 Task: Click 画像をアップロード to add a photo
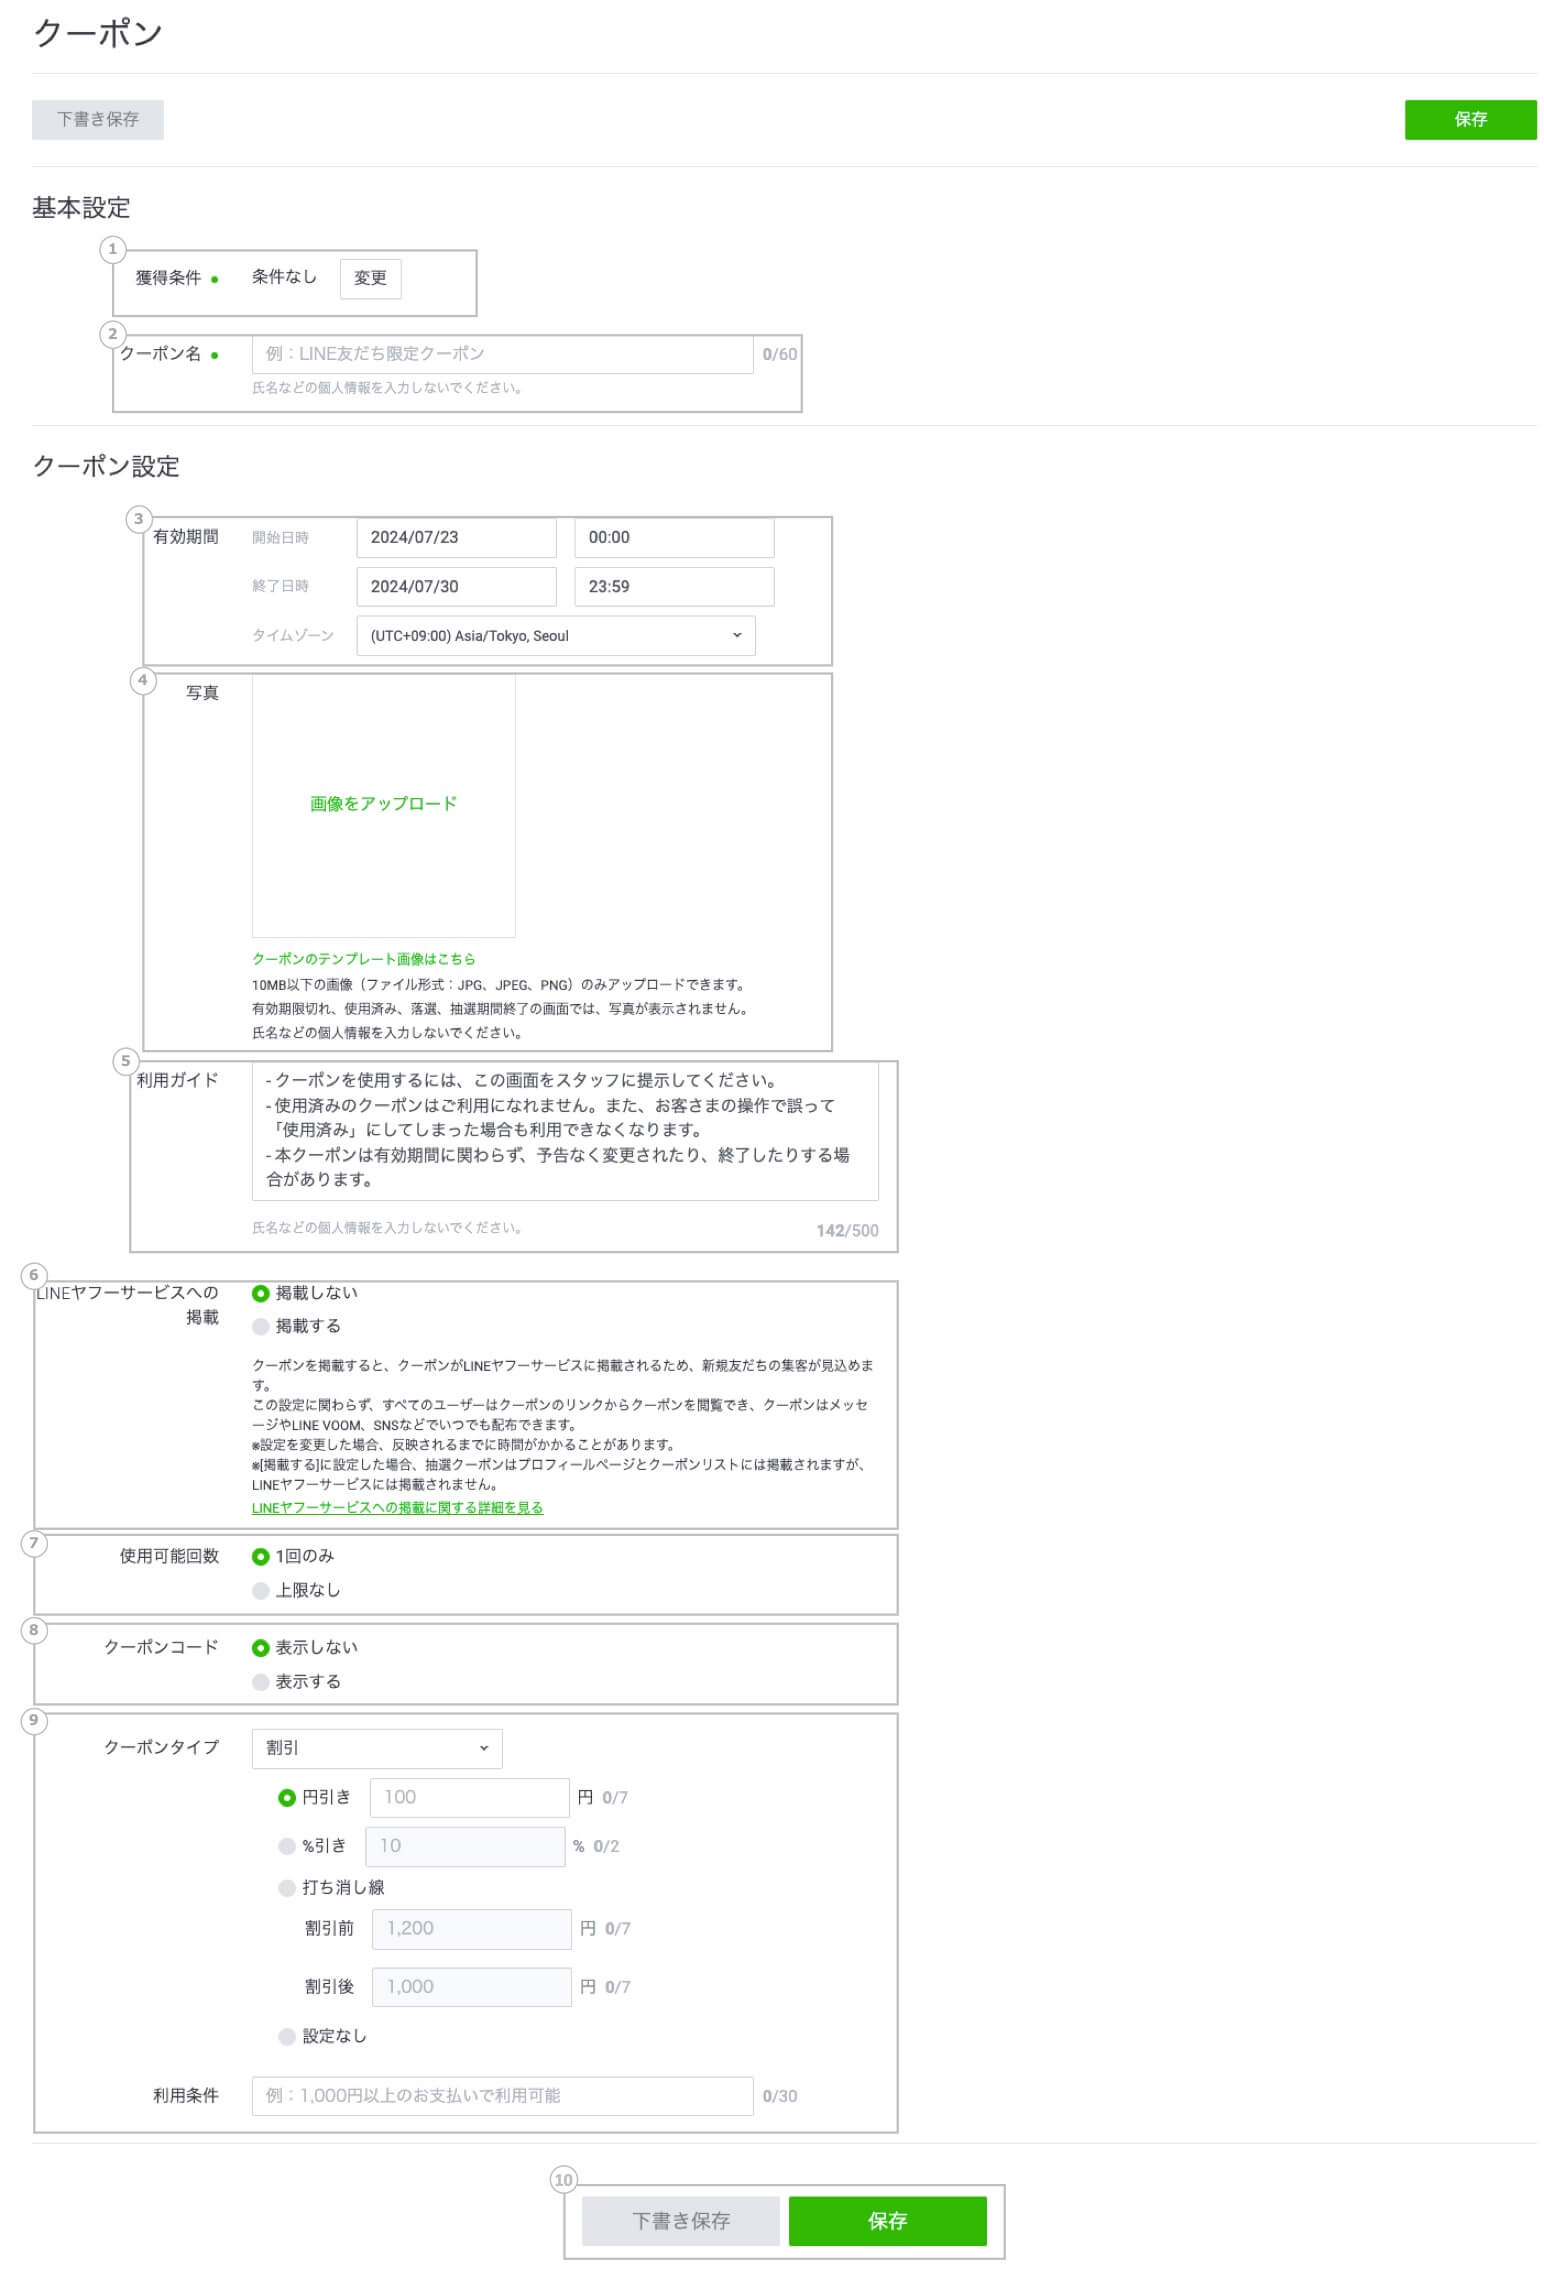[x=383, y=803]
